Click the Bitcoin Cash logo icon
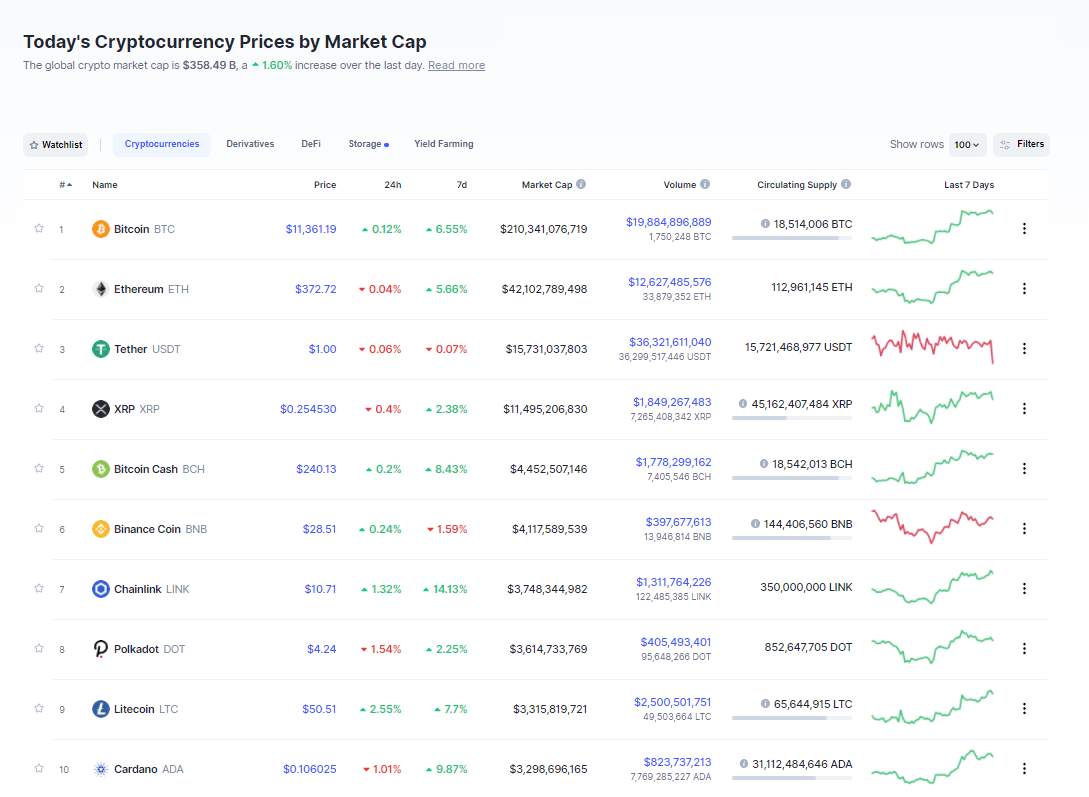Viewport: 1089px width, 797px height. point(101,469)
